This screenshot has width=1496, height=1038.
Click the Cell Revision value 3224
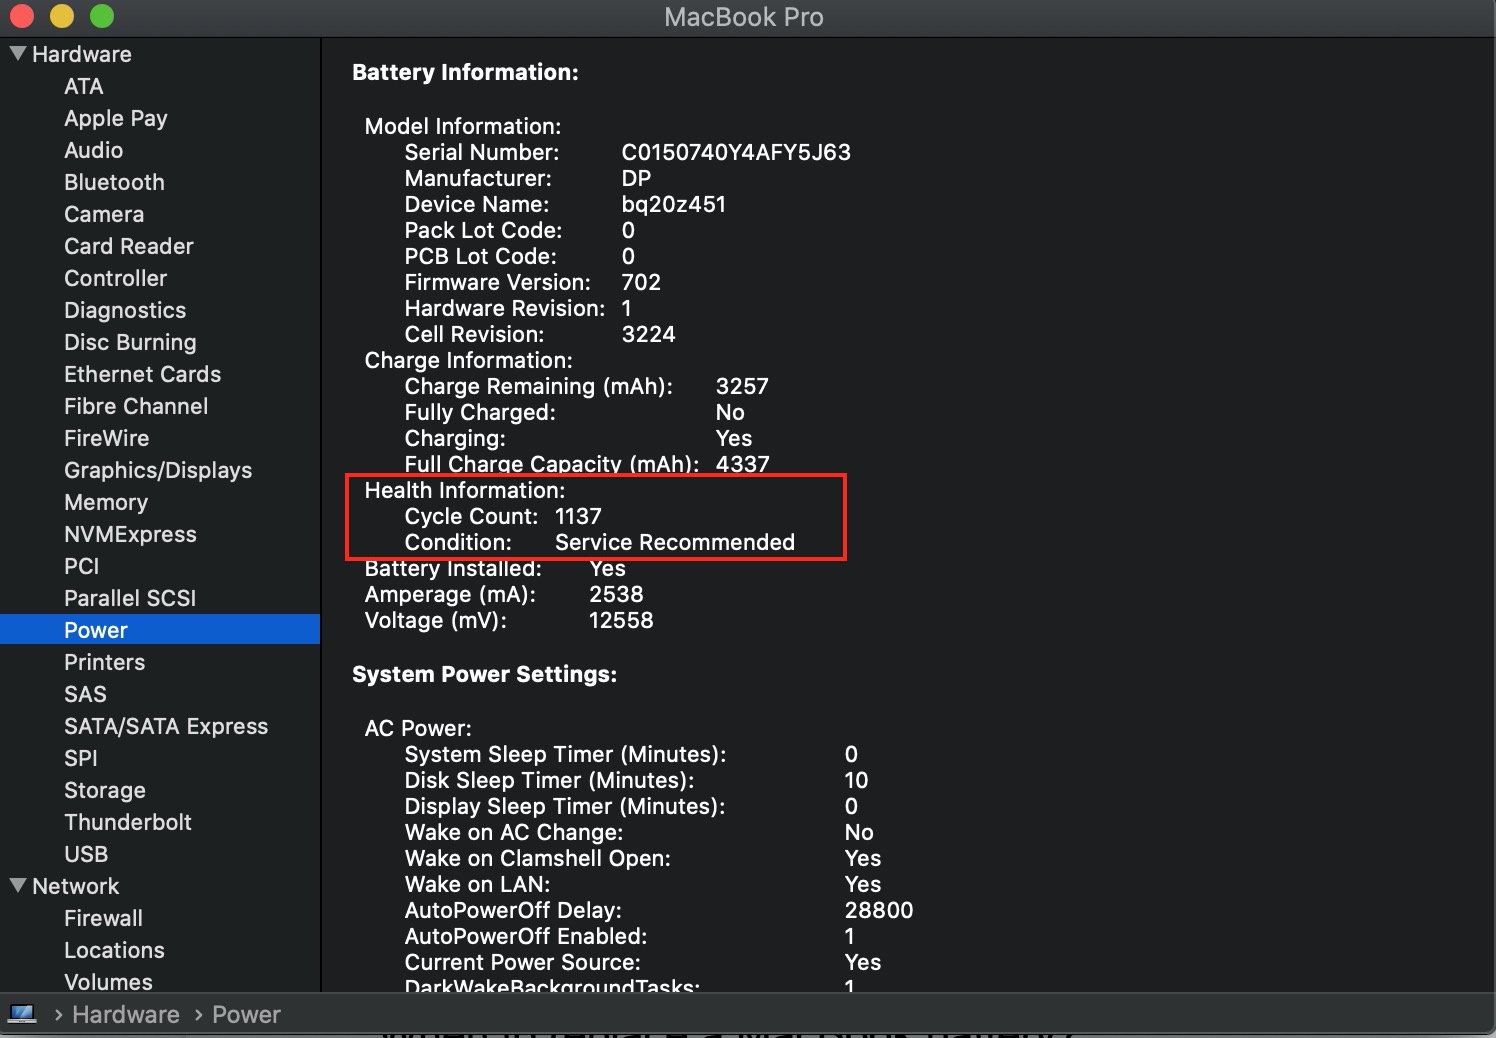click(649, 334)
